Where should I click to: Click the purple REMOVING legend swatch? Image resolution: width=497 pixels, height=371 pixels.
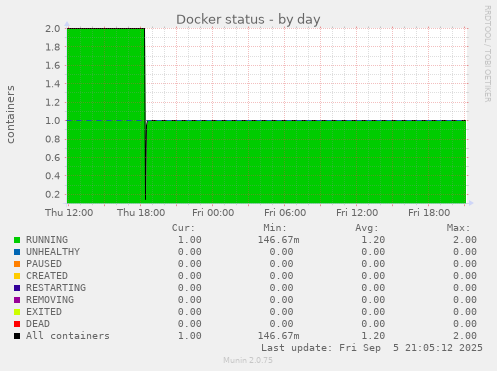[x=17, y=300]
